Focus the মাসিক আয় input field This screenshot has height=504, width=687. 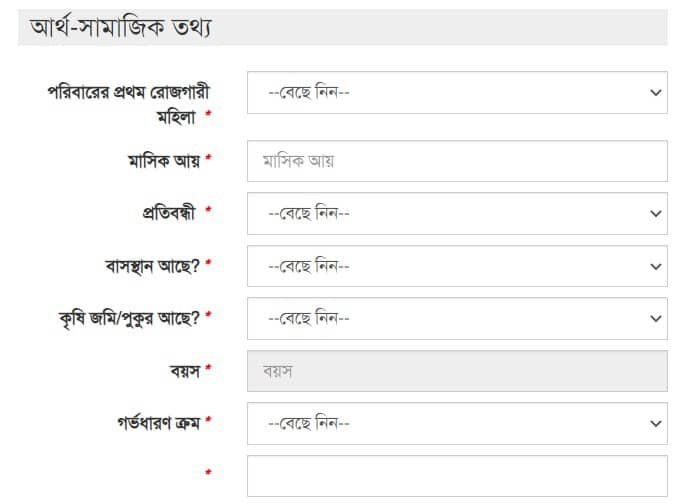click(456, 161)
